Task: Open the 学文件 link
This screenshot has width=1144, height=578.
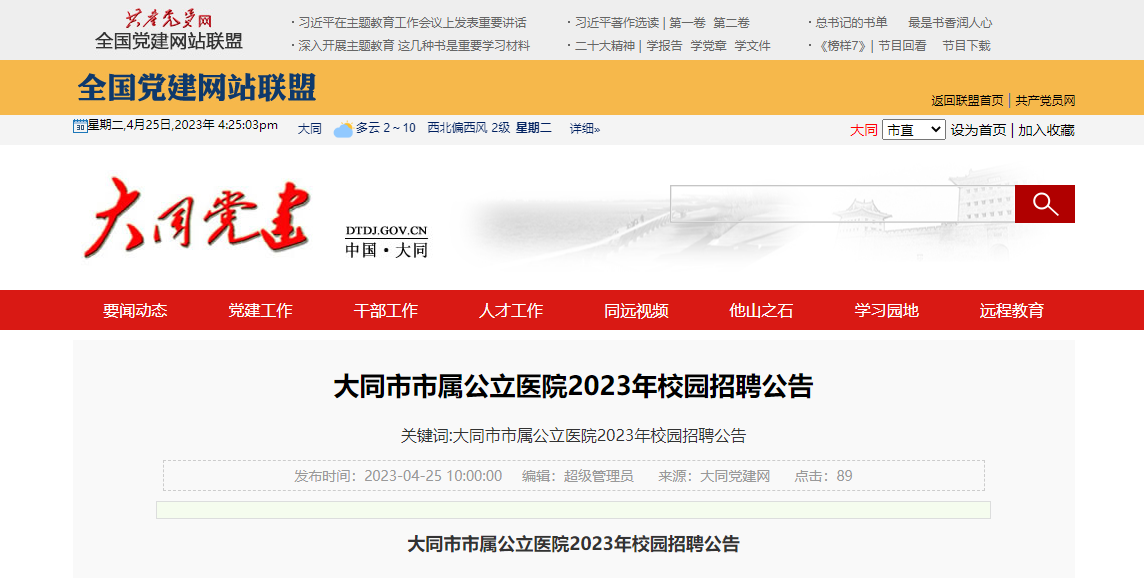Action: (752, 45)
